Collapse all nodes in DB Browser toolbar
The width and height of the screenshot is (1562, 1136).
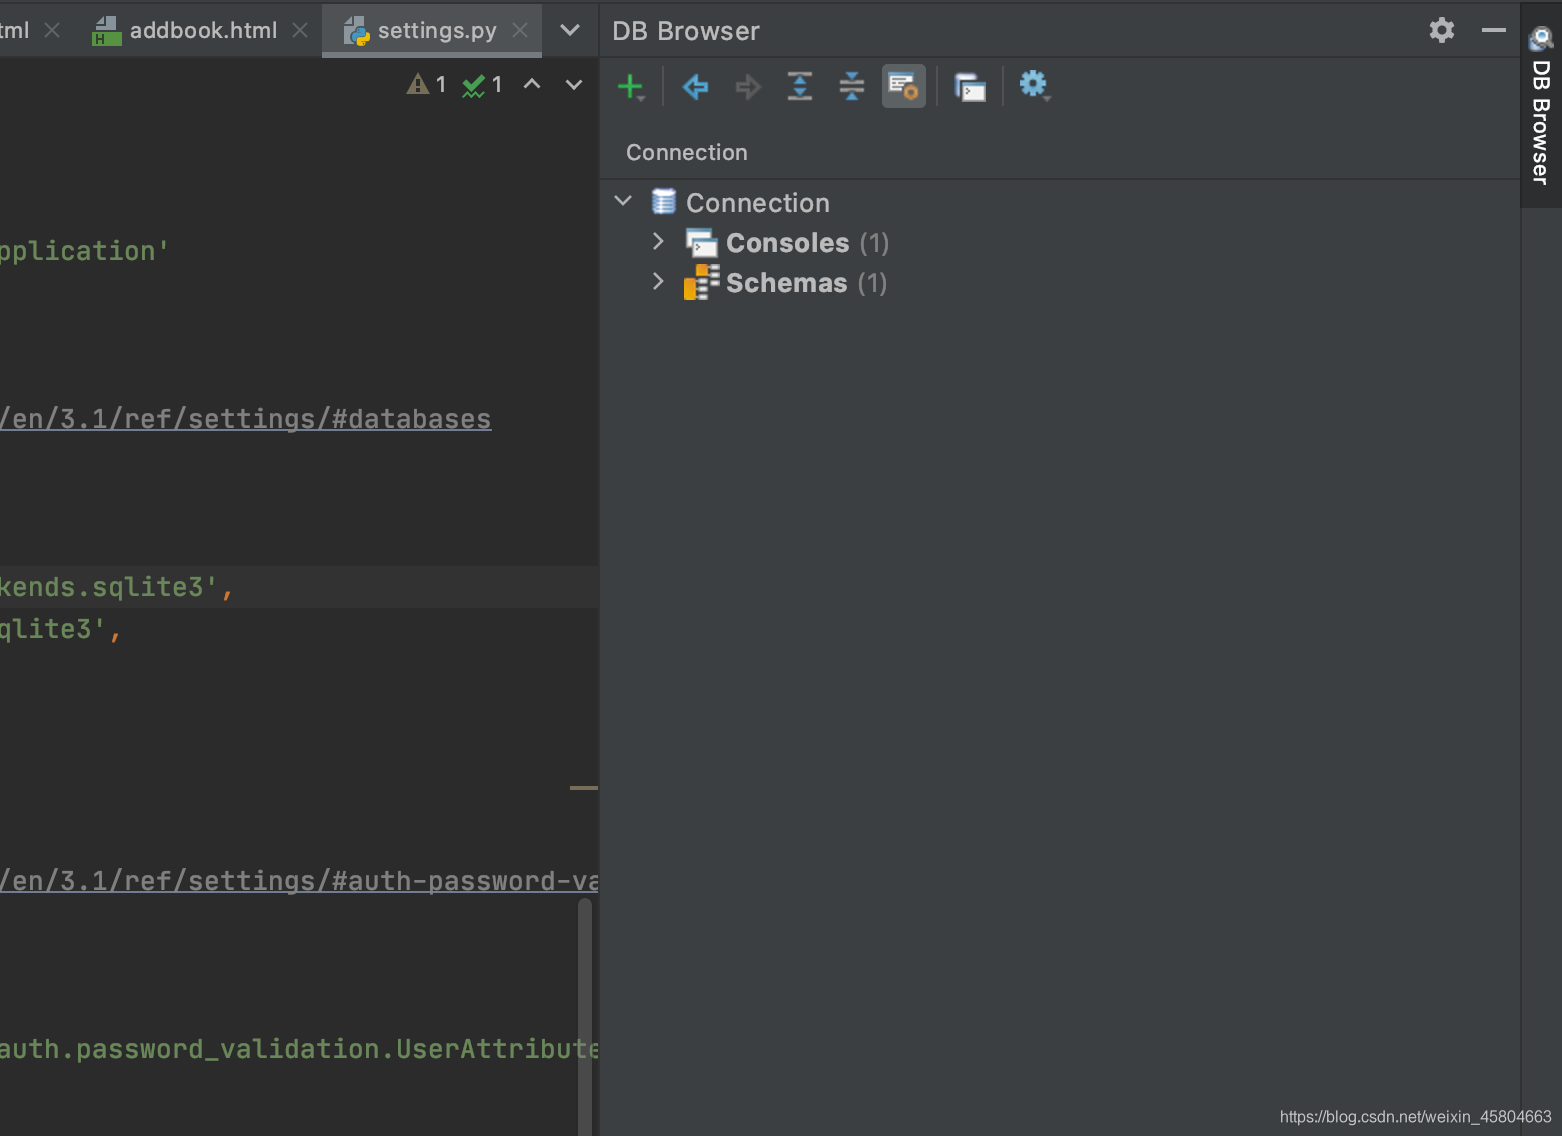coord(851,86)
